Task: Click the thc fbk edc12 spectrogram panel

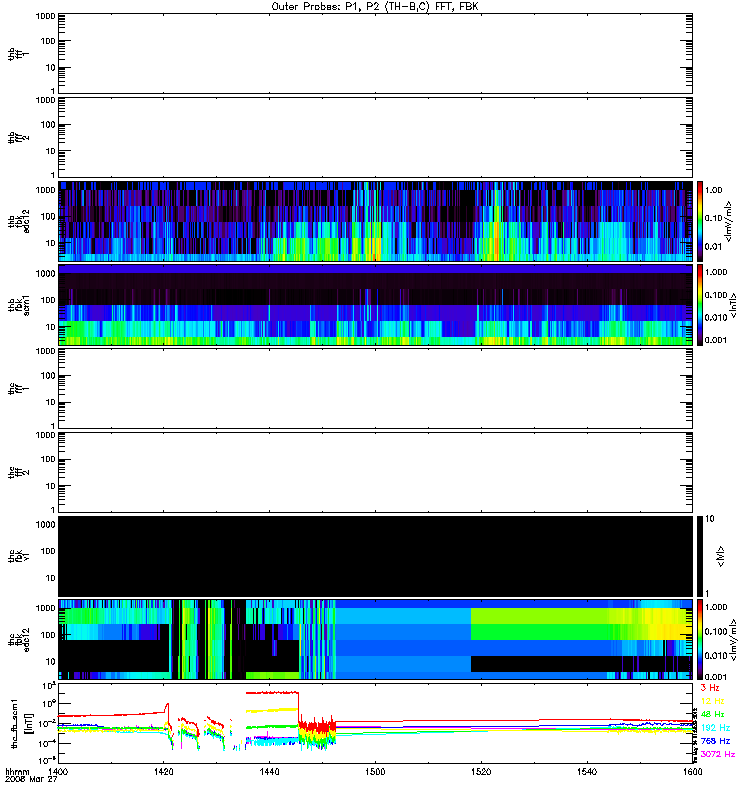Action: point(375,640)
